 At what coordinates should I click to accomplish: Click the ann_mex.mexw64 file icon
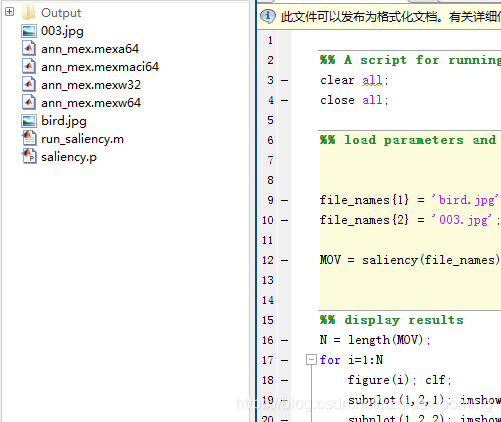[x=29, y=102]
